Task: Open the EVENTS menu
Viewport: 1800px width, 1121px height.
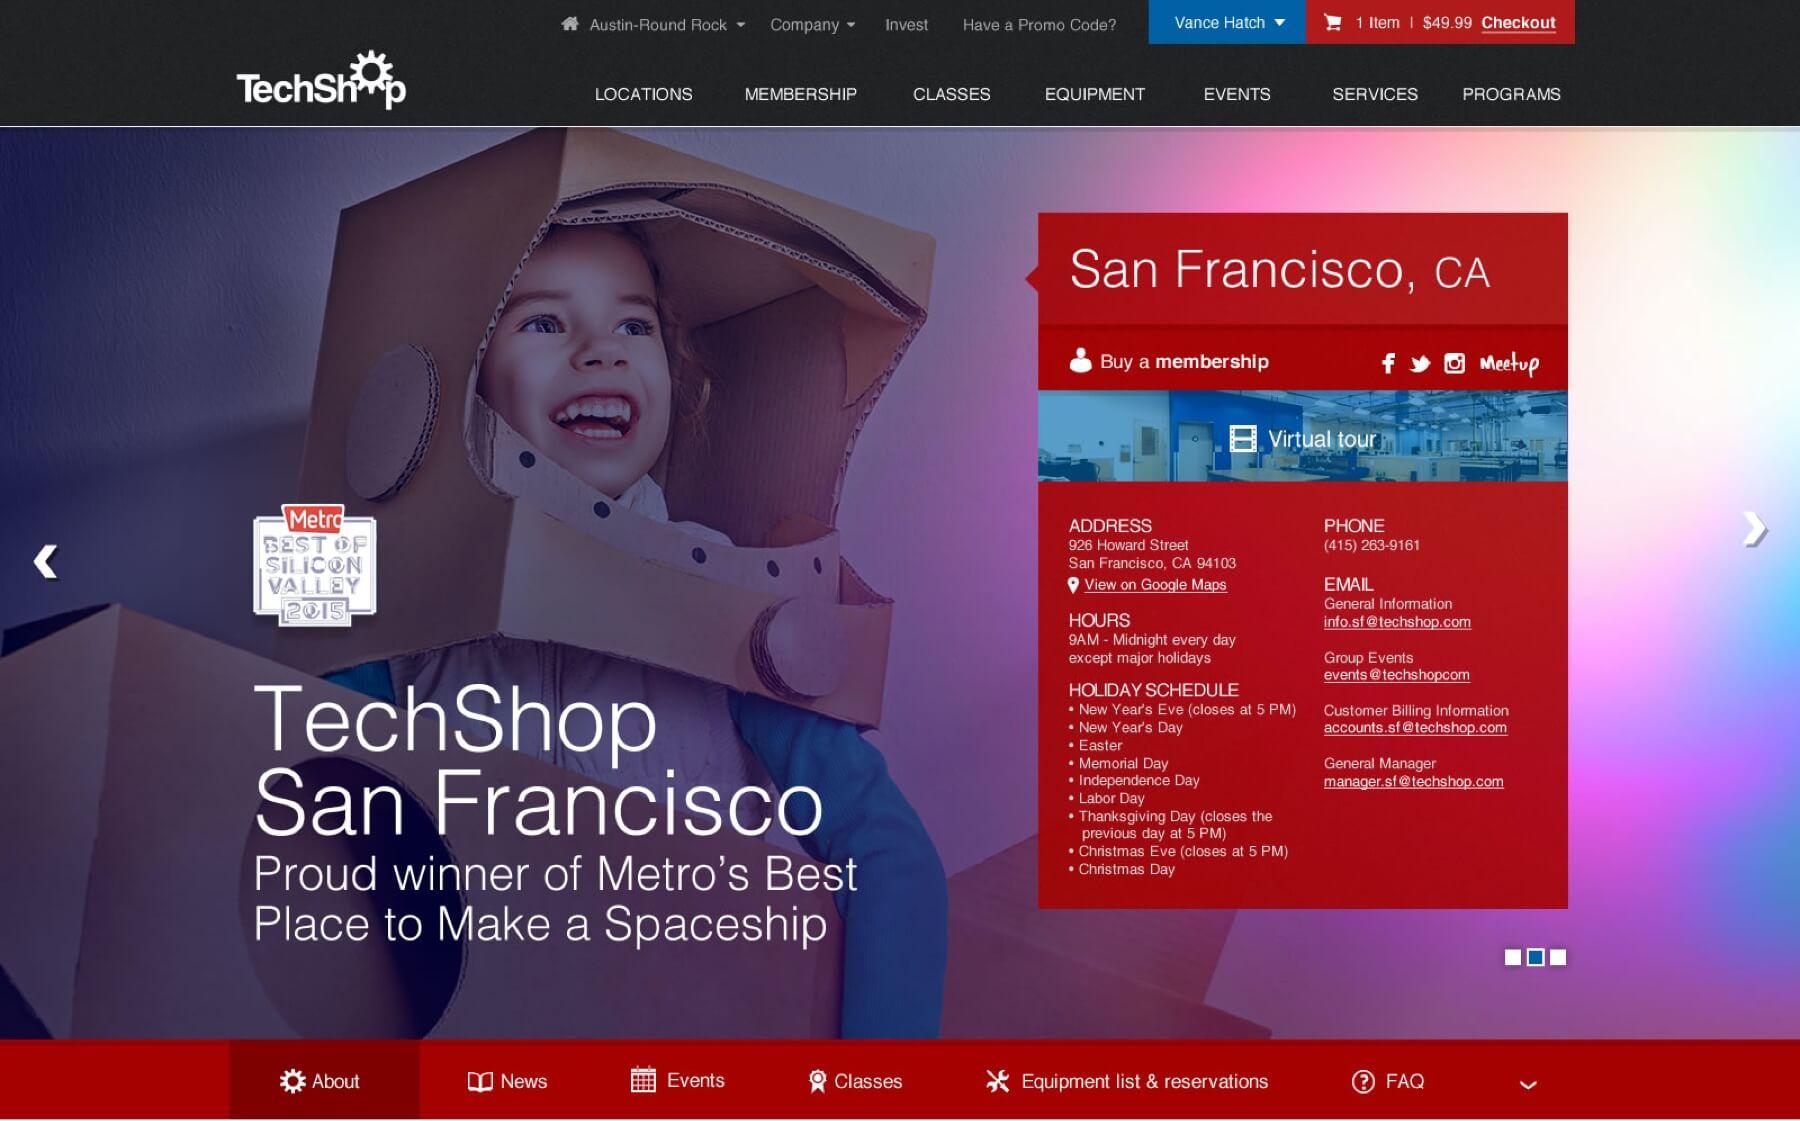Action: [x=1237, y=94]
